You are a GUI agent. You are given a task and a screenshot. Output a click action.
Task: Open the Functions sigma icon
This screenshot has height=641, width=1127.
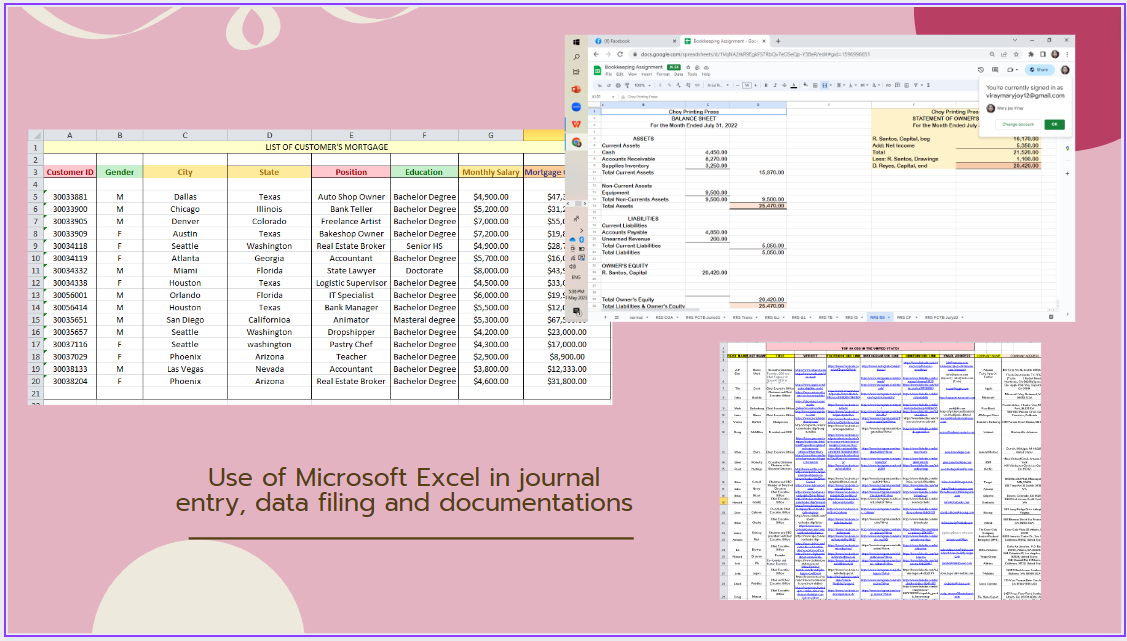[x=928, y=85]
